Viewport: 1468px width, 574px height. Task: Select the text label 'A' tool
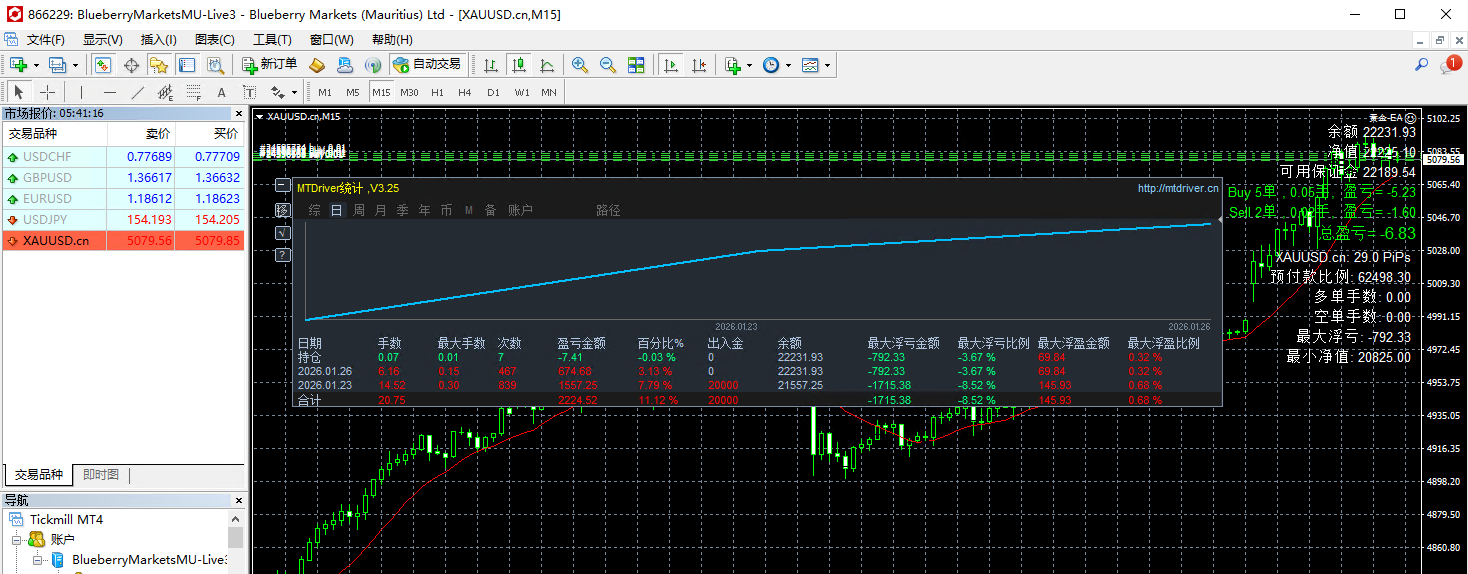point(222,93)
